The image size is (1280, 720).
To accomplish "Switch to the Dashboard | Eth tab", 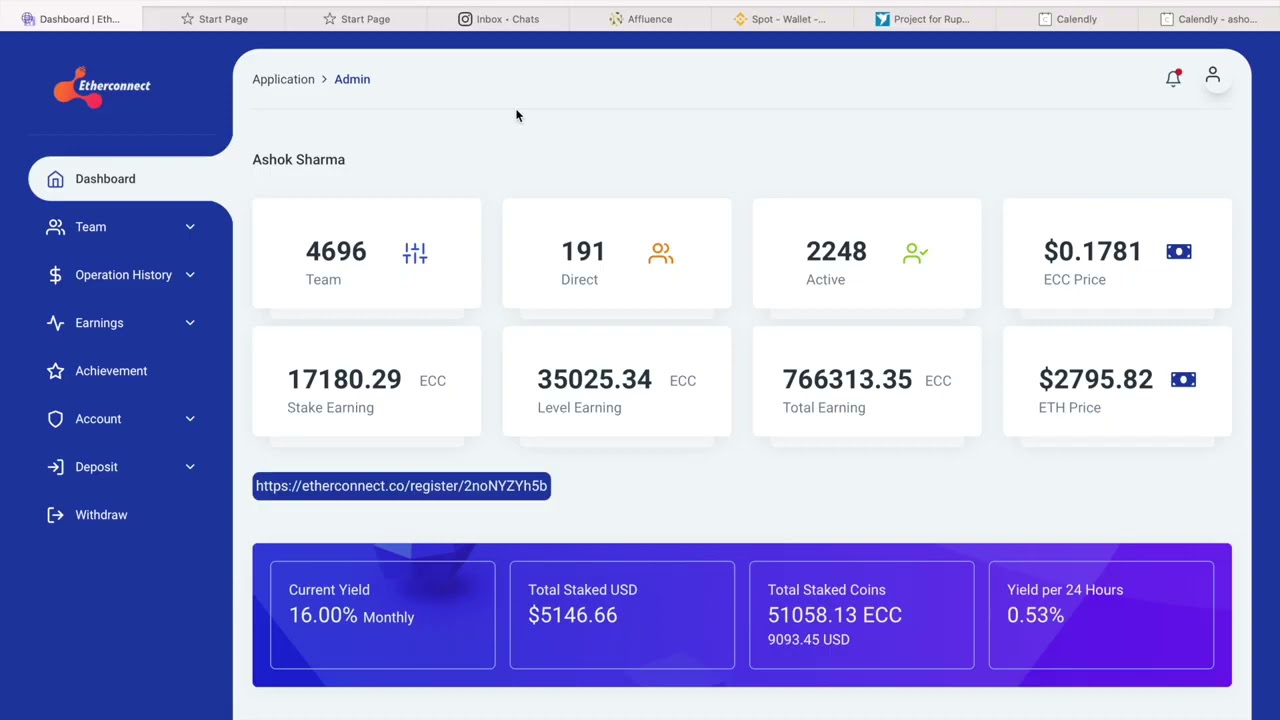I will (x=71, y=19).
